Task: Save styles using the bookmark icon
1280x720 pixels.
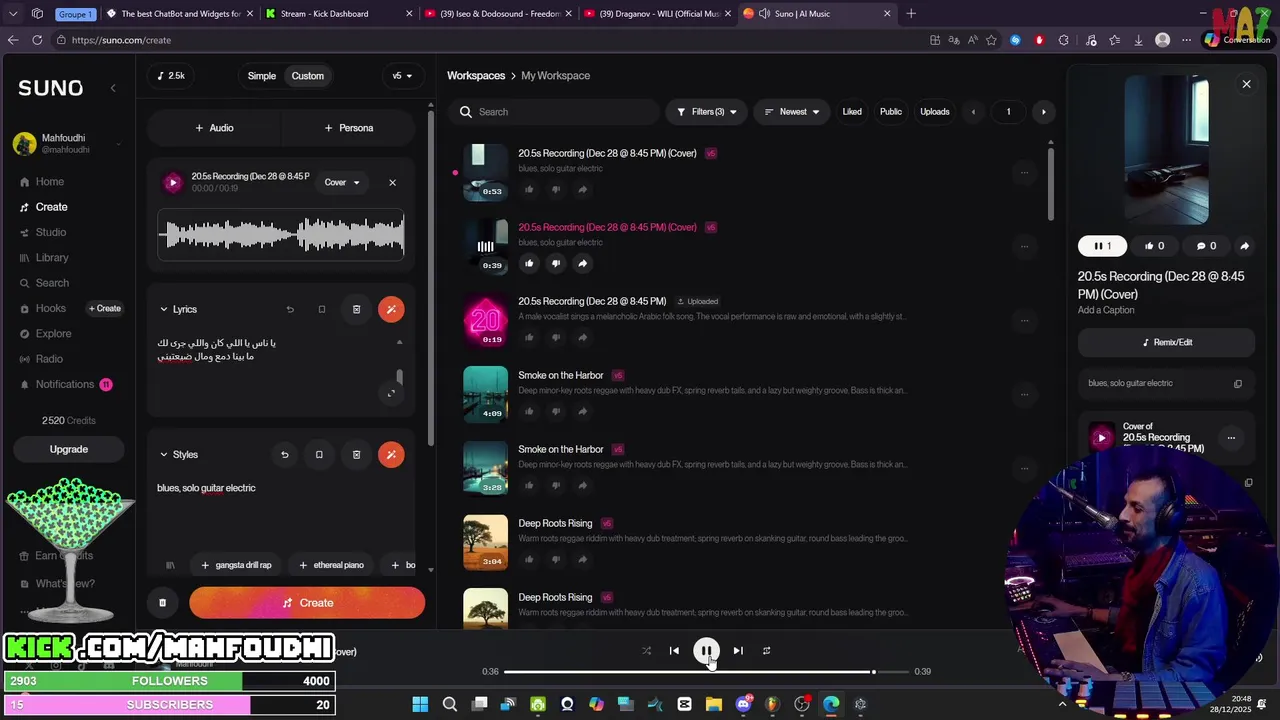Action: click(x=319, y=454)
